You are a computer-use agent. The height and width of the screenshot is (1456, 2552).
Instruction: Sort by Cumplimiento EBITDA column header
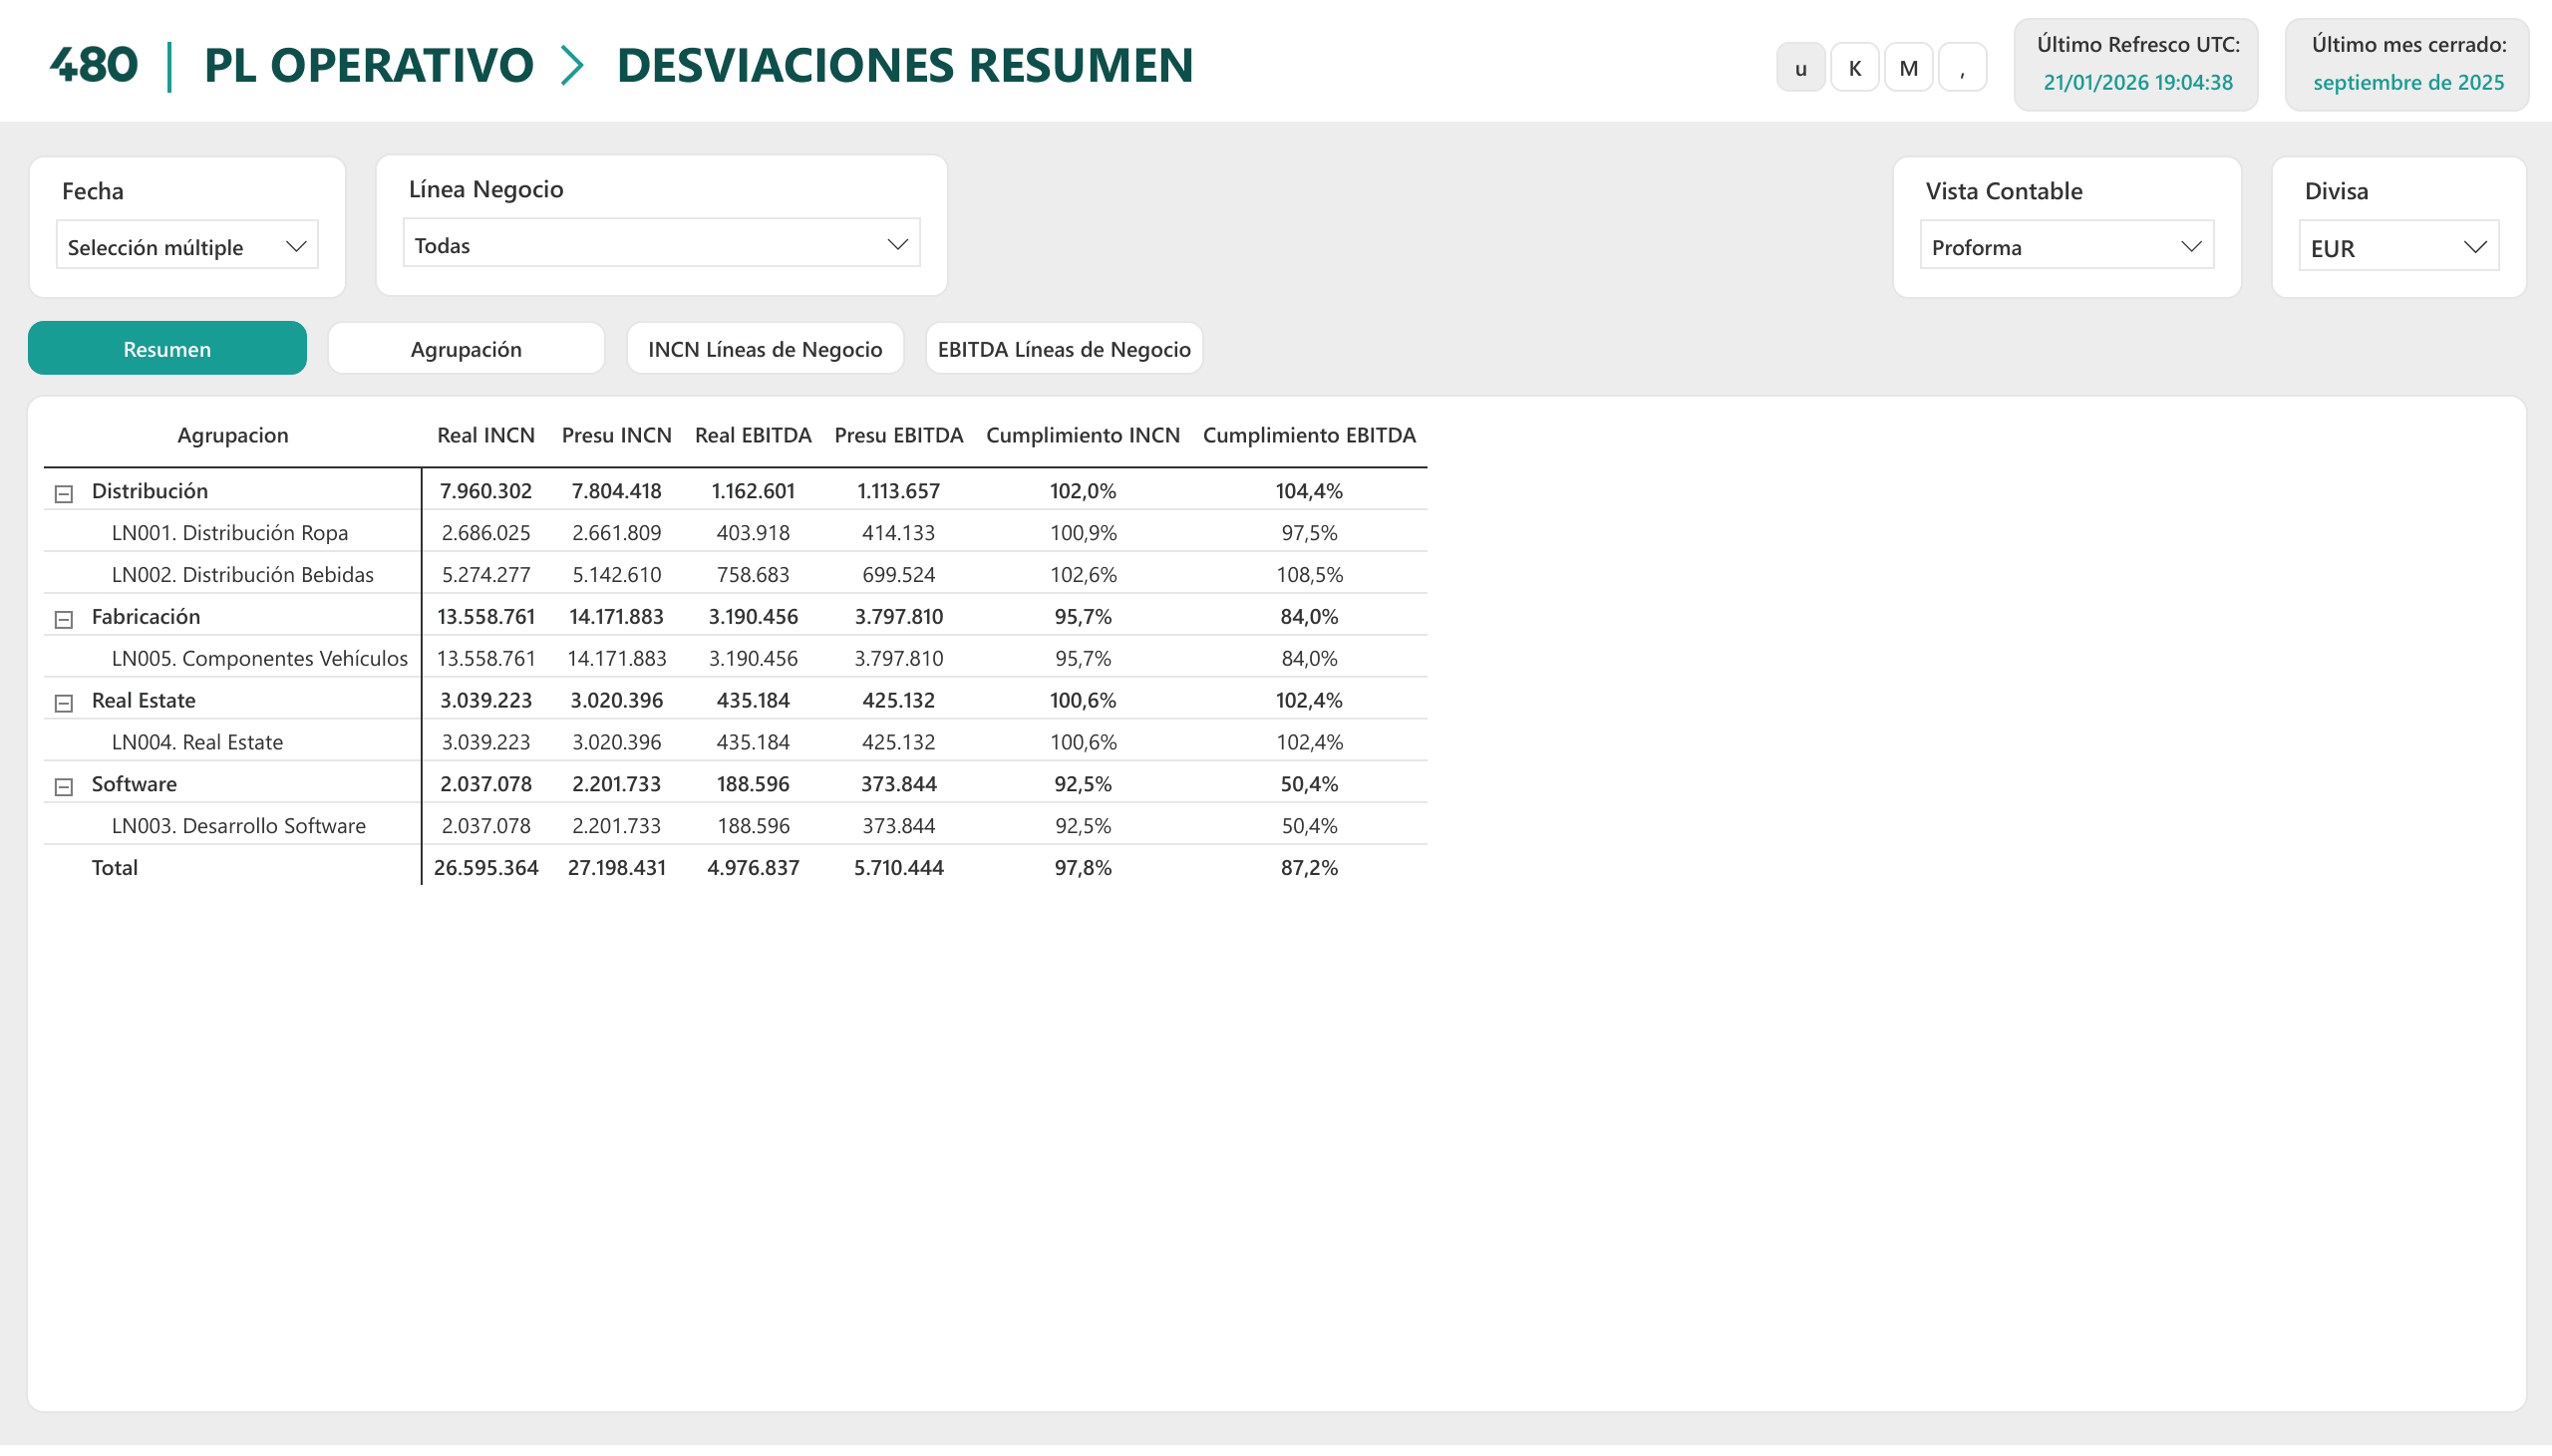(x=1309, y=435)
